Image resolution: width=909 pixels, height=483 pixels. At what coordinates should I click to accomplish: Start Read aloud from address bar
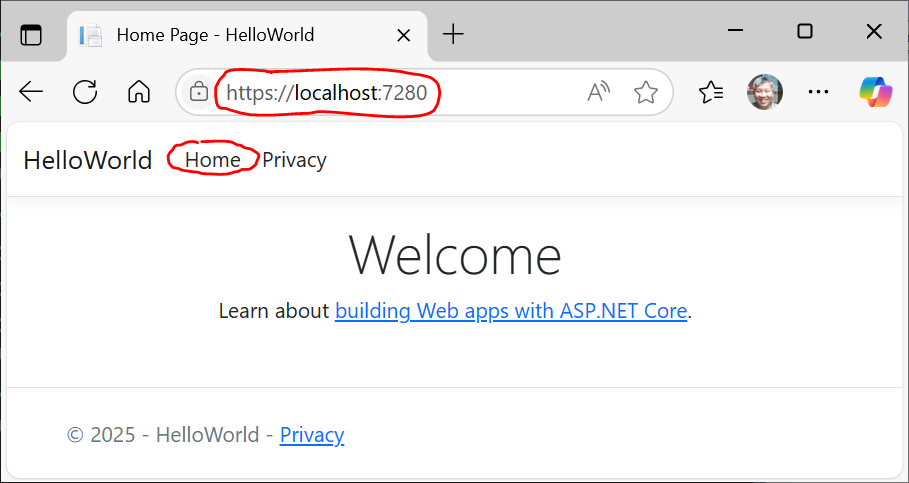click(x=598, y=93)
